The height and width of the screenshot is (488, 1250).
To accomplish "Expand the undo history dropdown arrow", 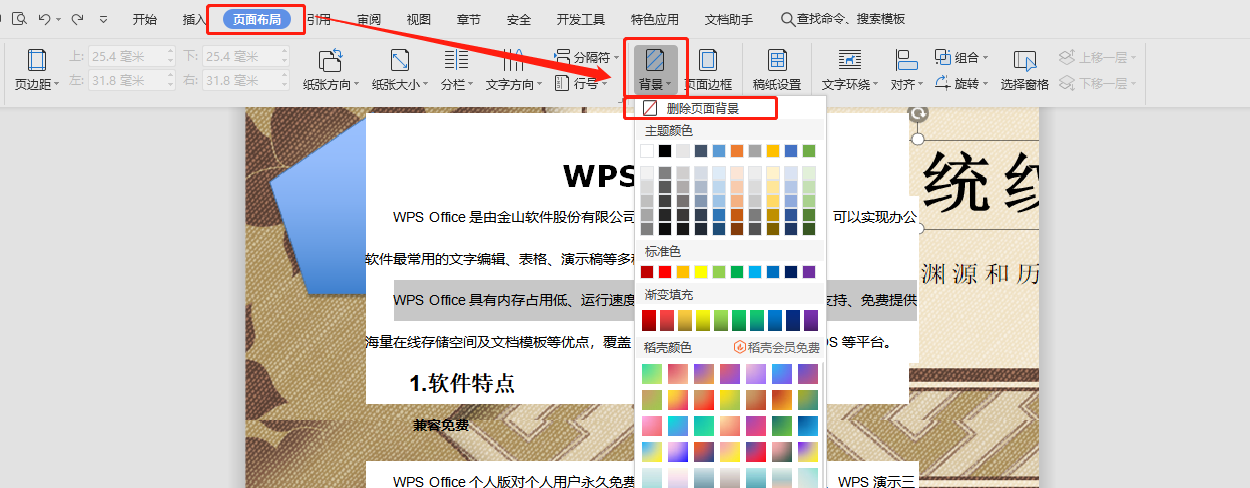I will point(59,19).
